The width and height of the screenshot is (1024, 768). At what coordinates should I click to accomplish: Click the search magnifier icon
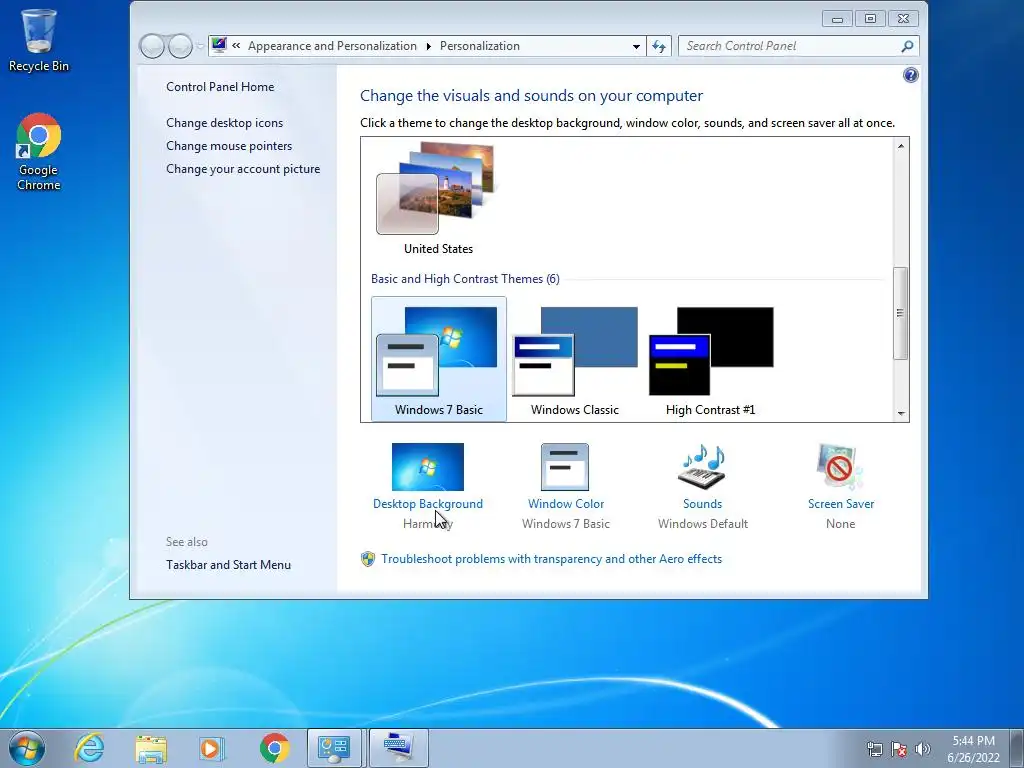[907, 46]
